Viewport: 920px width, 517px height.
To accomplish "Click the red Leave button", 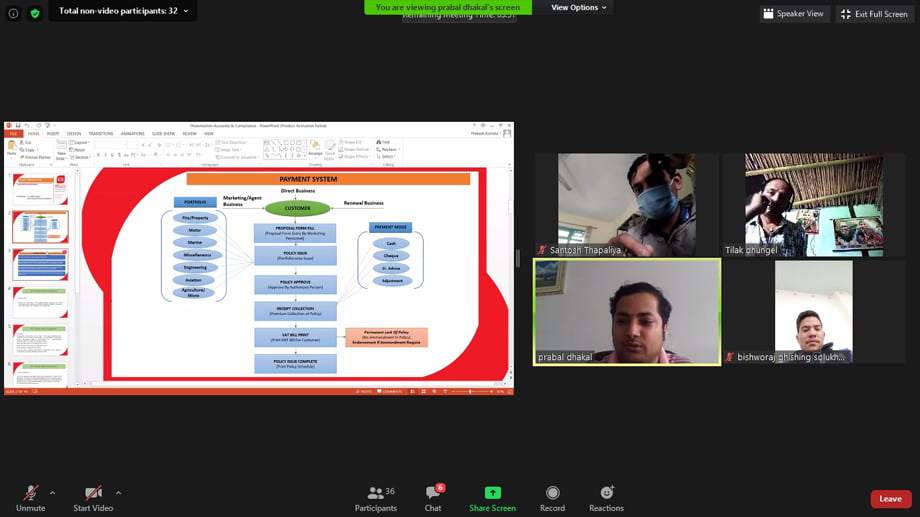I will (890, 499).
